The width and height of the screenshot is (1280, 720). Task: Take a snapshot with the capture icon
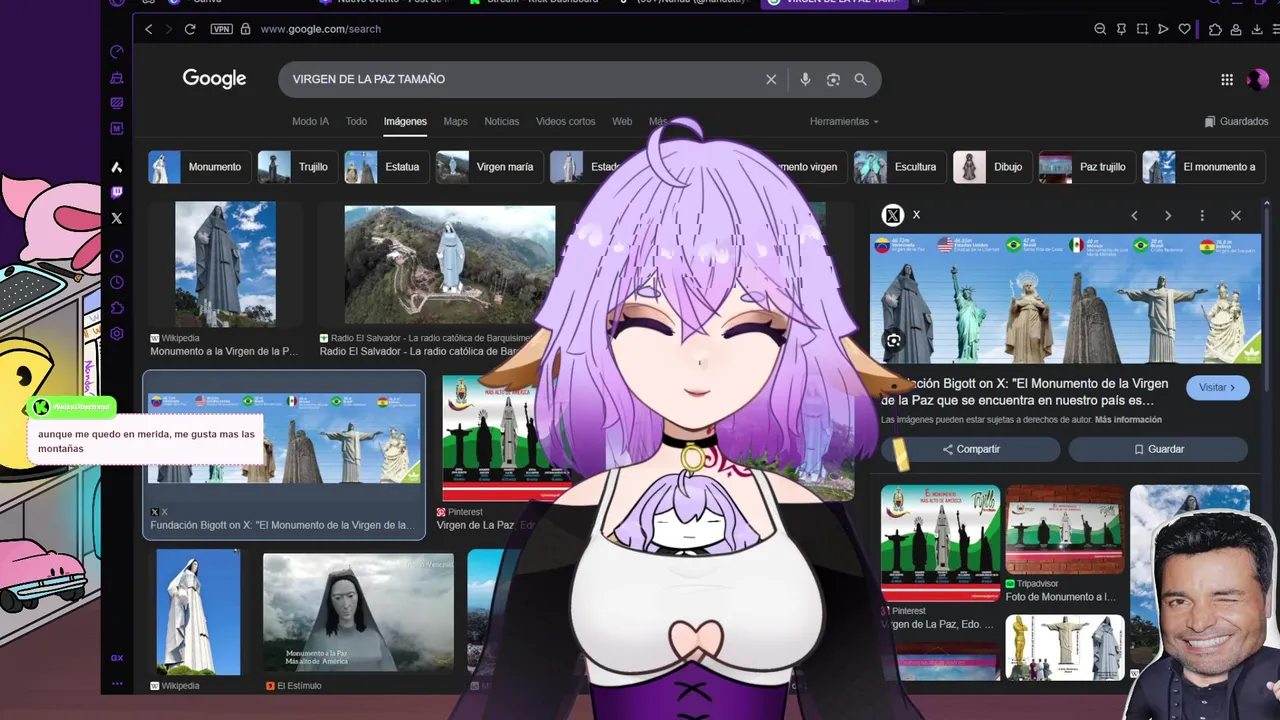(1142, 29)
